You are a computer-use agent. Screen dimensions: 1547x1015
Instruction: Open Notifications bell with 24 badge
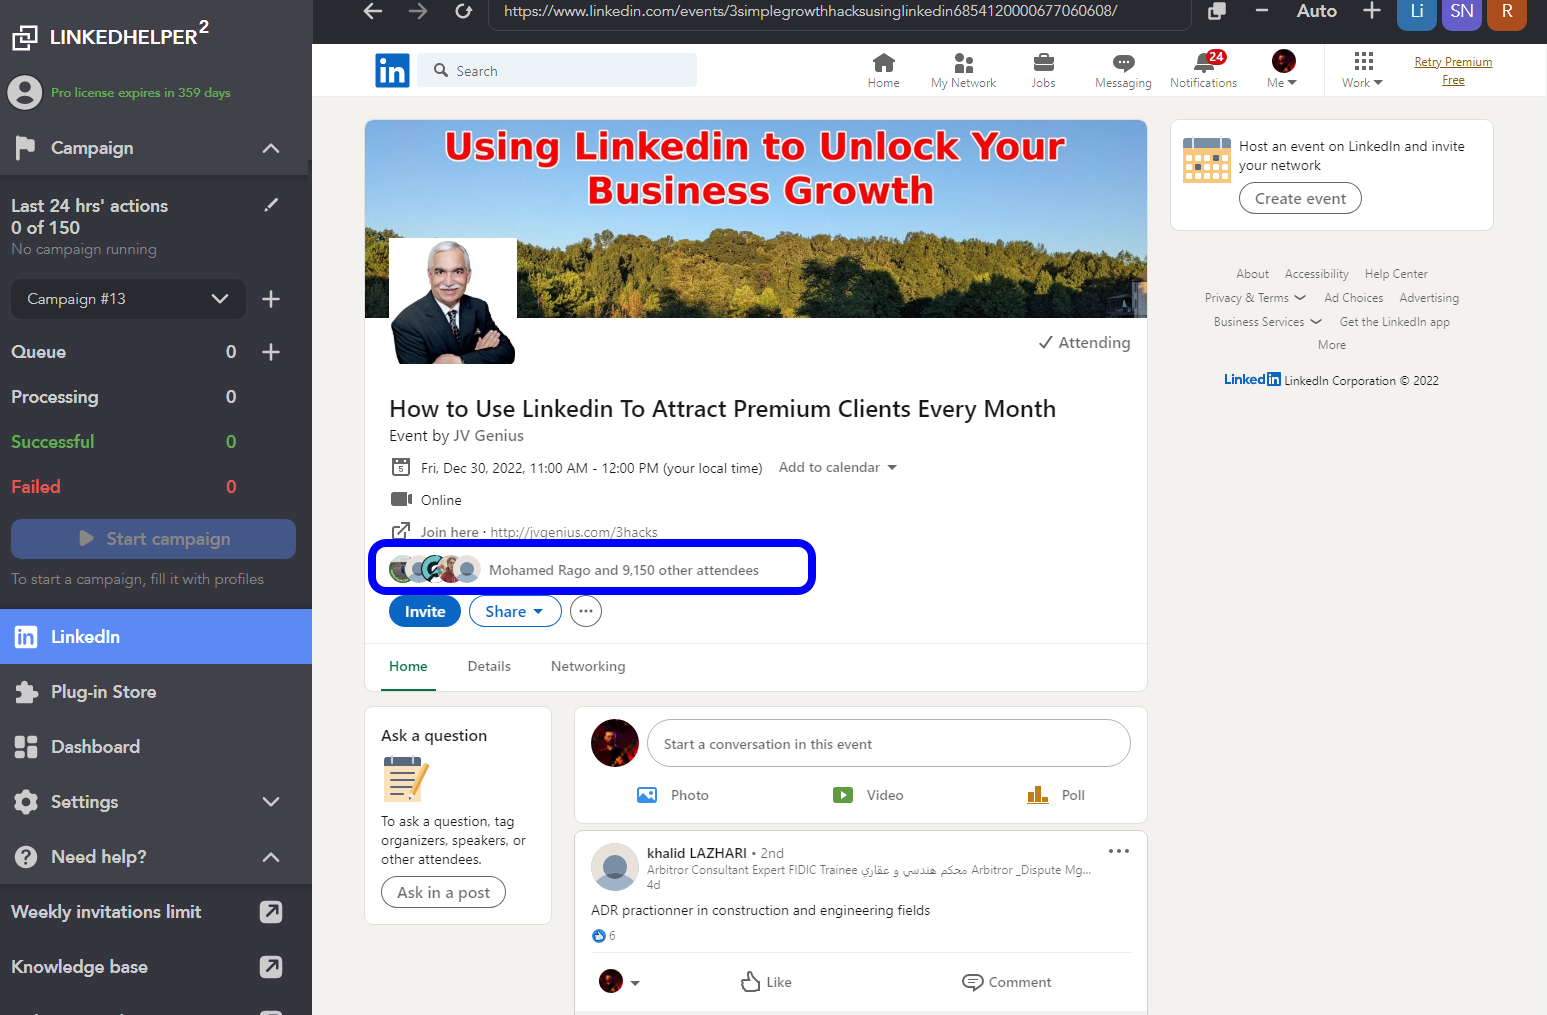coord(1204,70)
